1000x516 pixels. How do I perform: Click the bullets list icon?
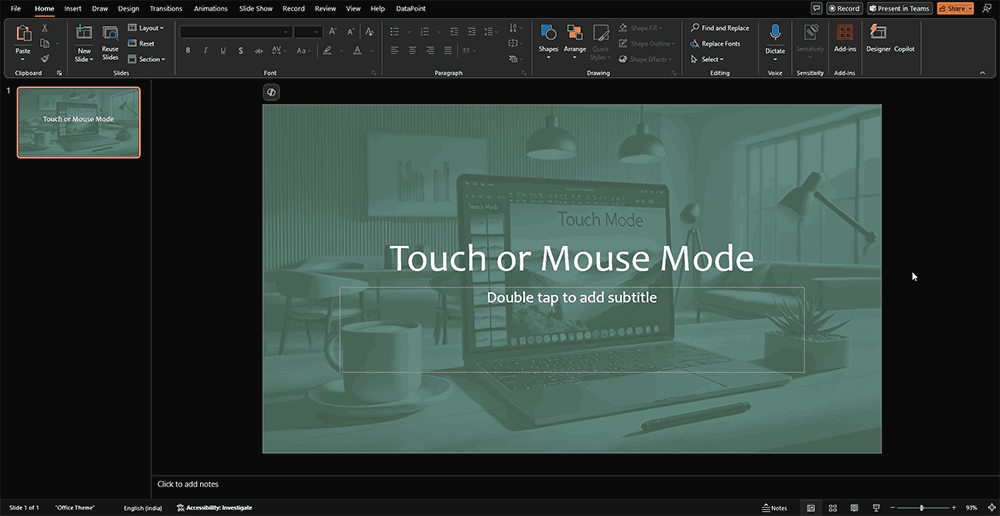click(x=394, y=31)
